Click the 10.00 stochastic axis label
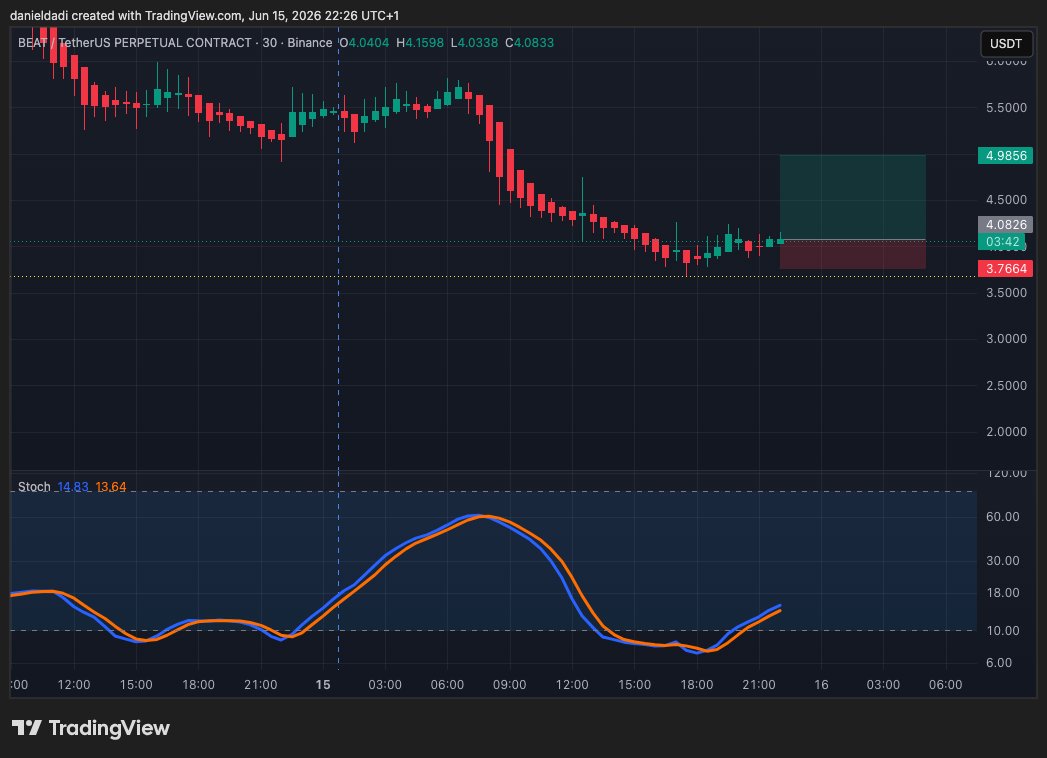1047x758 pixels. (1003, 630)
